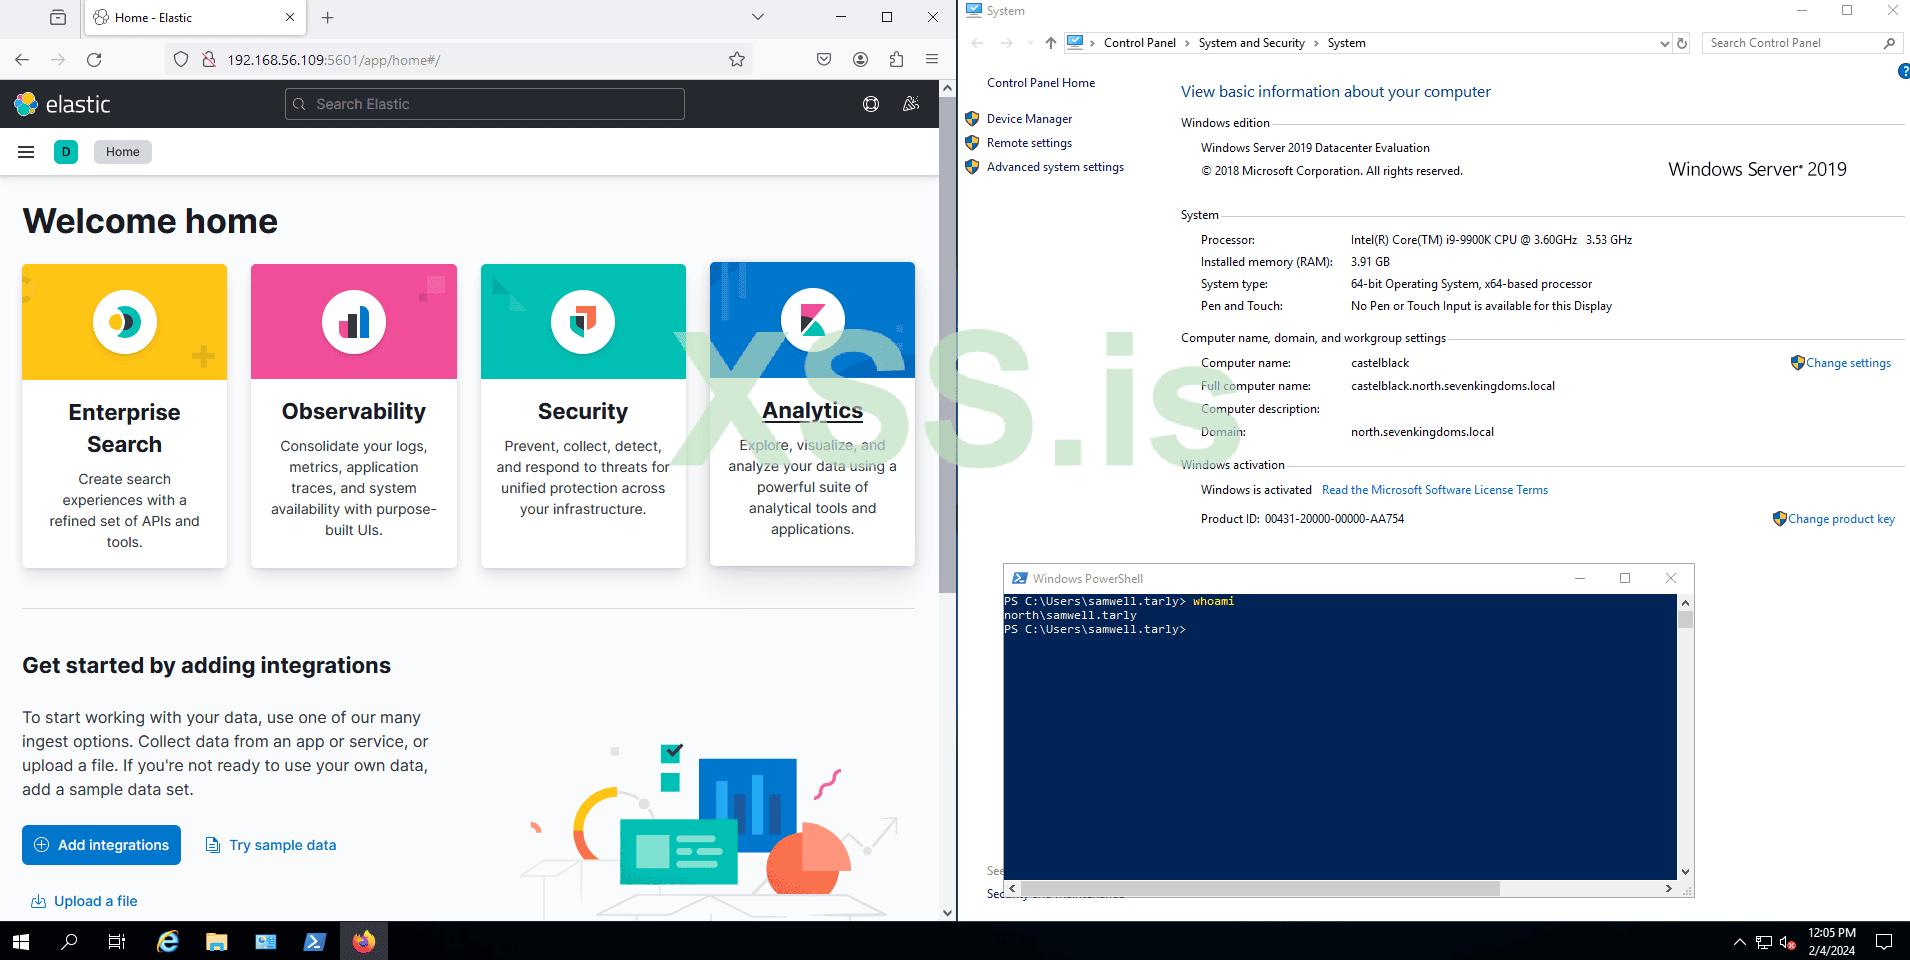
Task: Open the Firefox list all tabs dropdown
Action: point(758,17)
